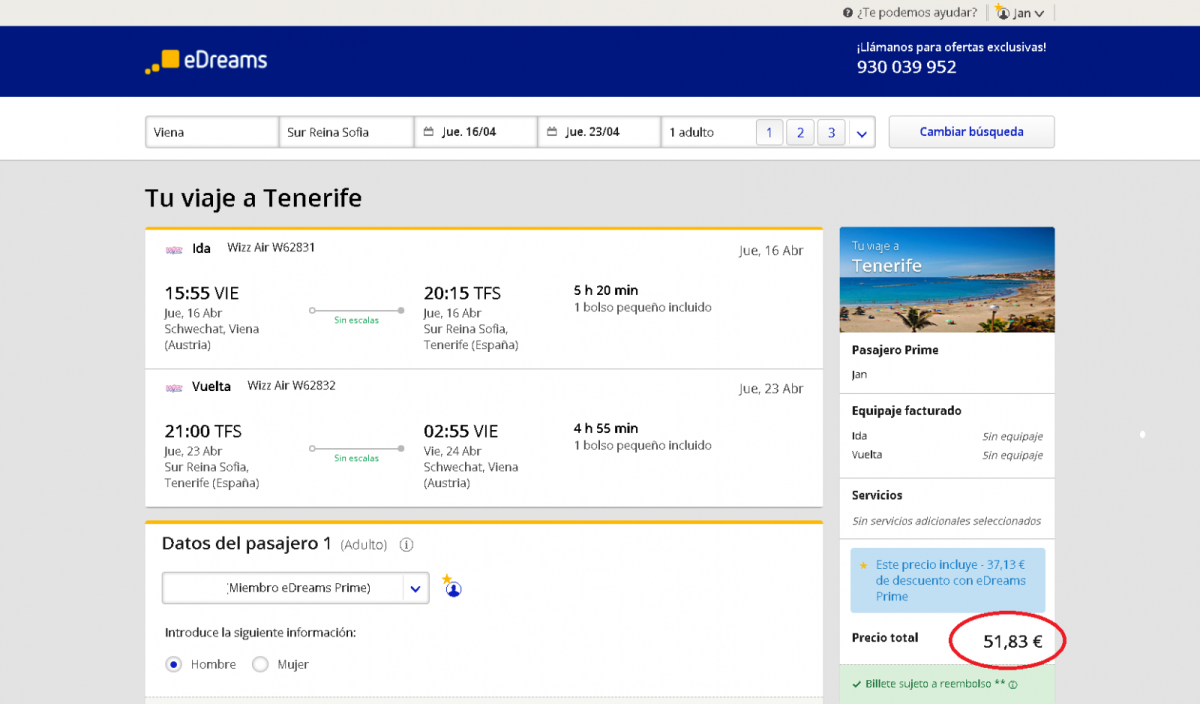
Task: Select 3 passengers button
Action: pos(831,132)
